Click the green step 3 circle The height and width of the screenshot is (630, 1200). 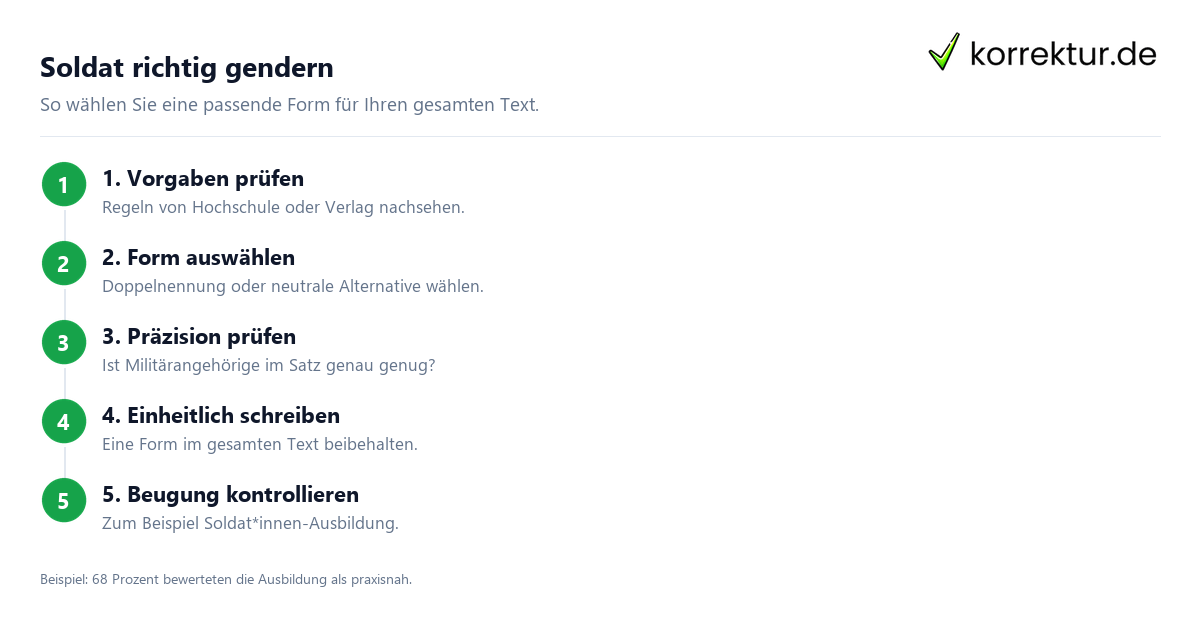point(64,342)
